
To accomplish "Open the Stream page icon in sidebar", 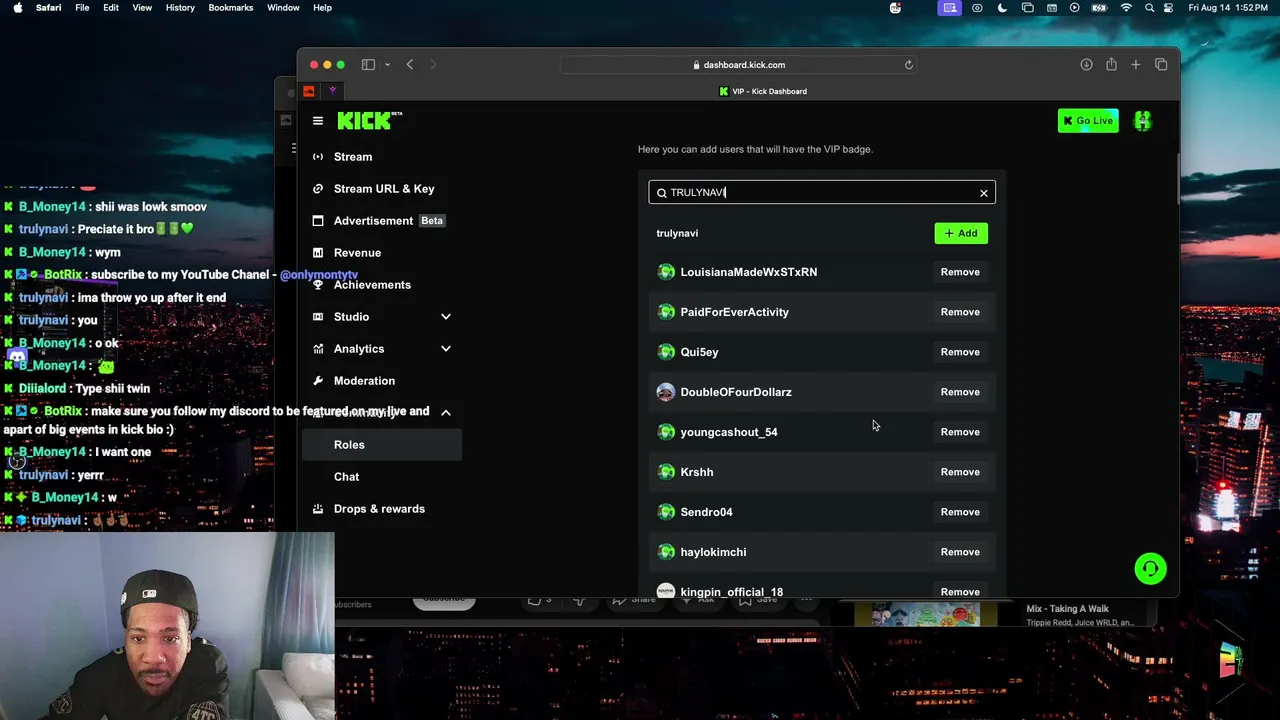I will [318, 157].
